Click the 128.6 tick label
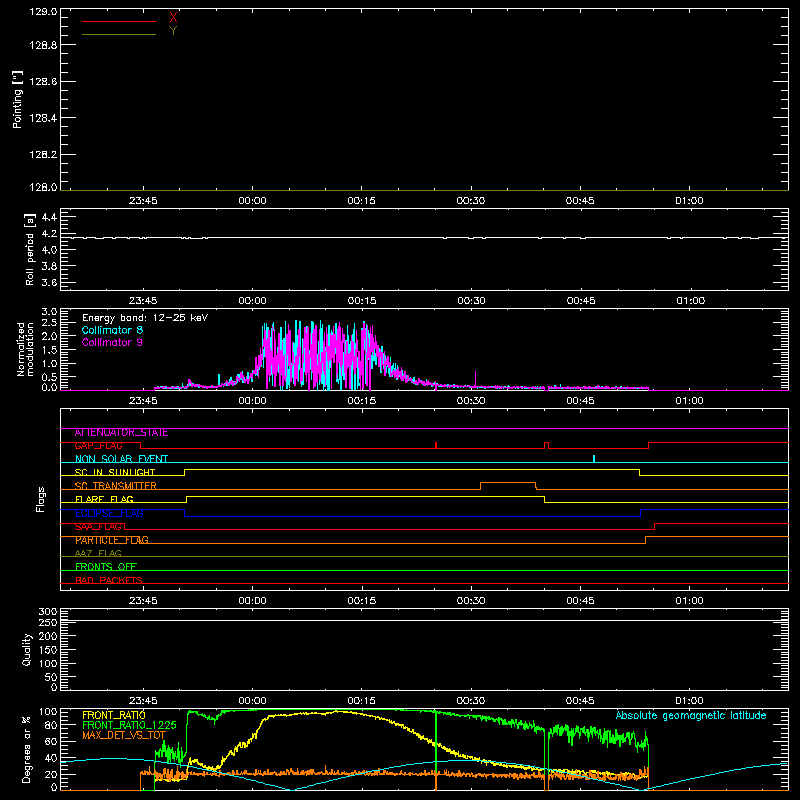This screenshot has height=800, width=800. [43, 82]
